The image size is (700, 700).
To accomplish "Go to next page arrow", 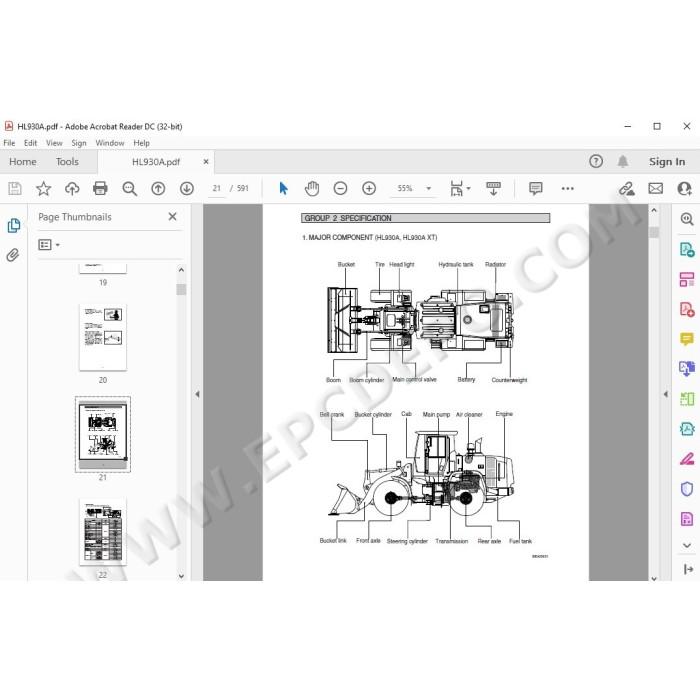I will (x=187, y=188).
